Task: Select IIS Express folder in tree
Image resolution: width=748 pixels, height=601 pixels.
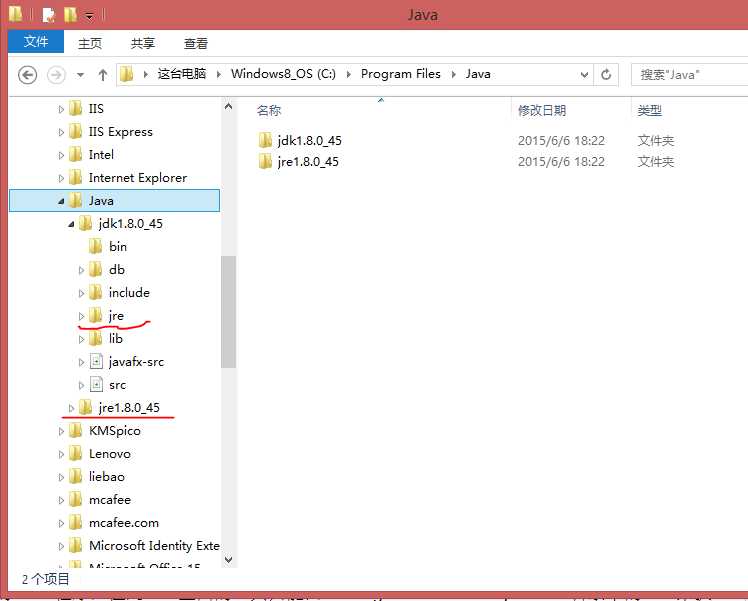Action: point(120,132)
